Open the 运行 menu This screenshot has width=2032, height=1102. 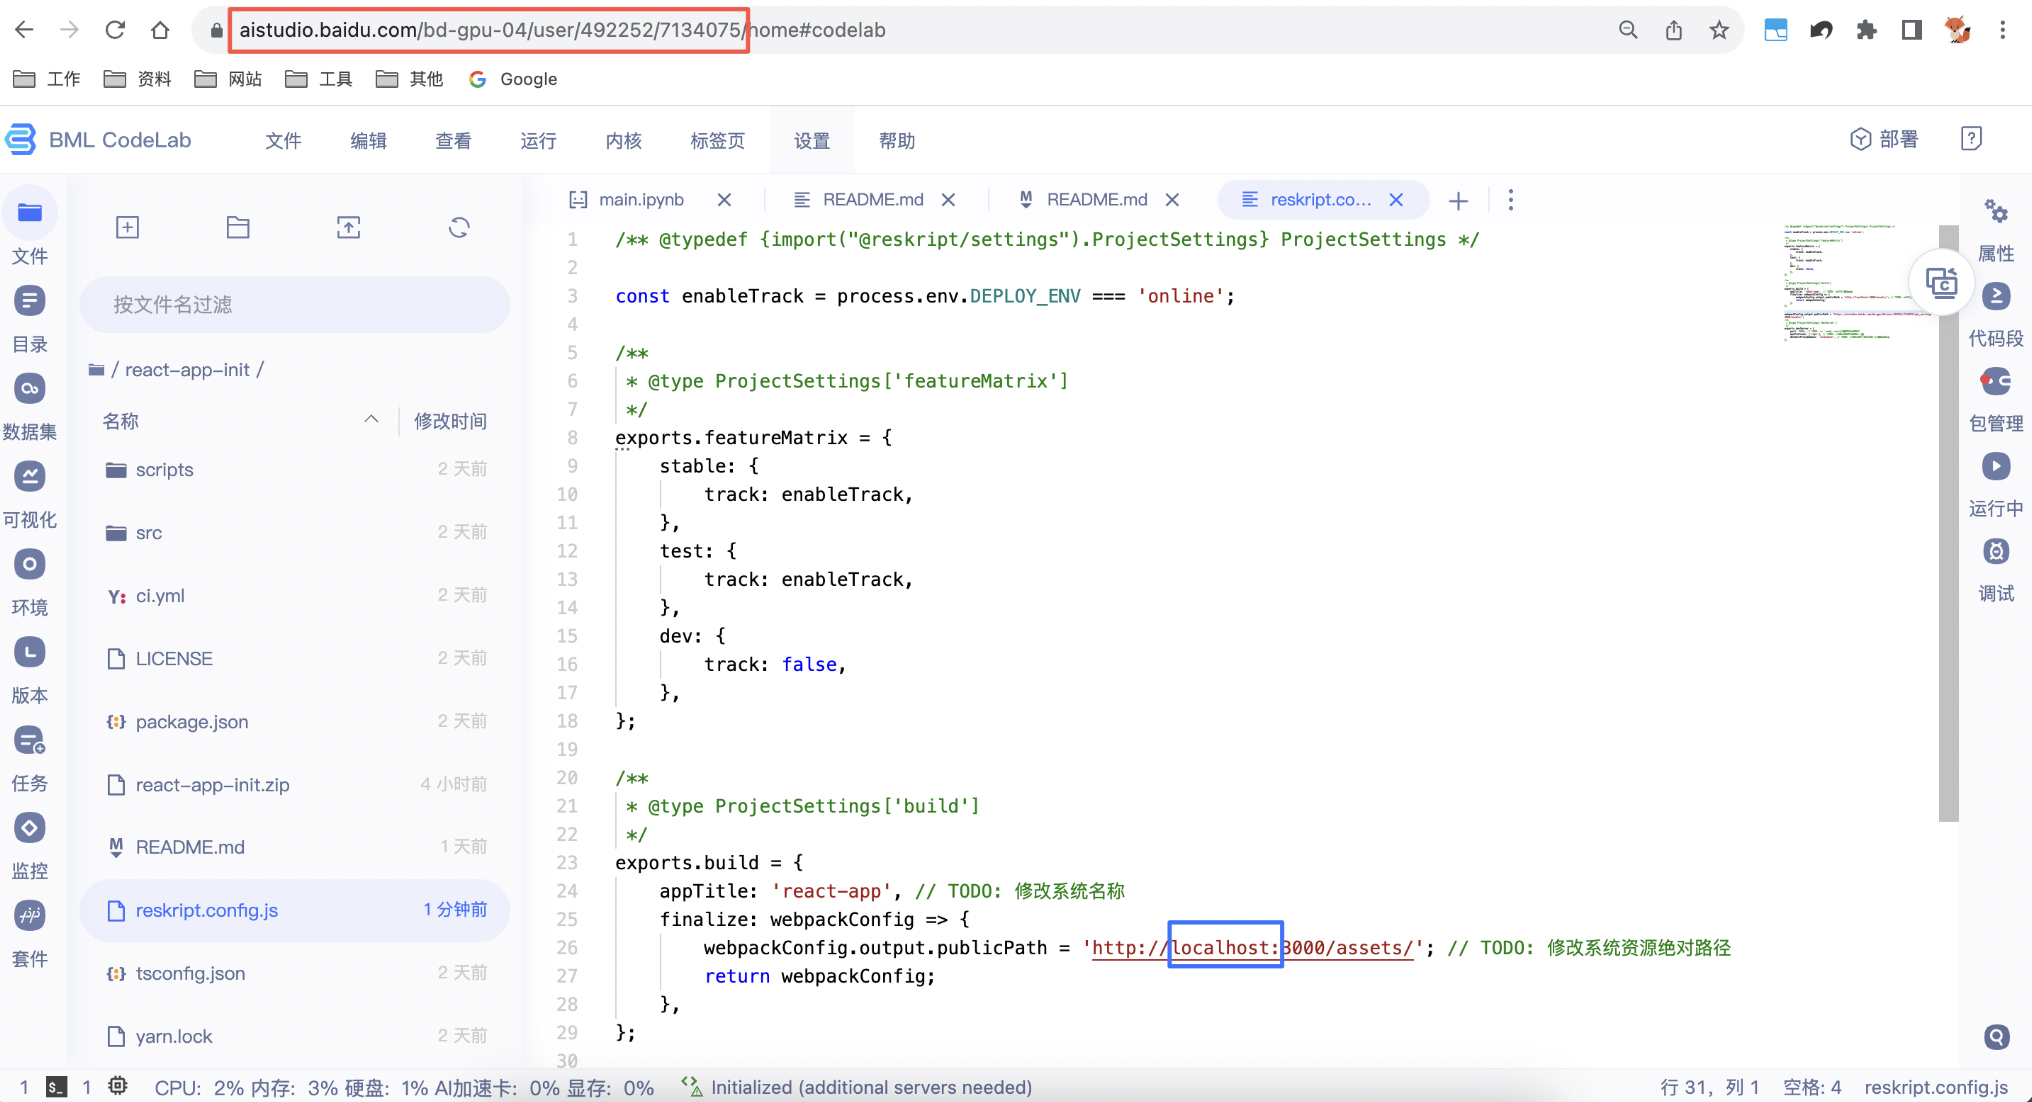tap(538, 141)
